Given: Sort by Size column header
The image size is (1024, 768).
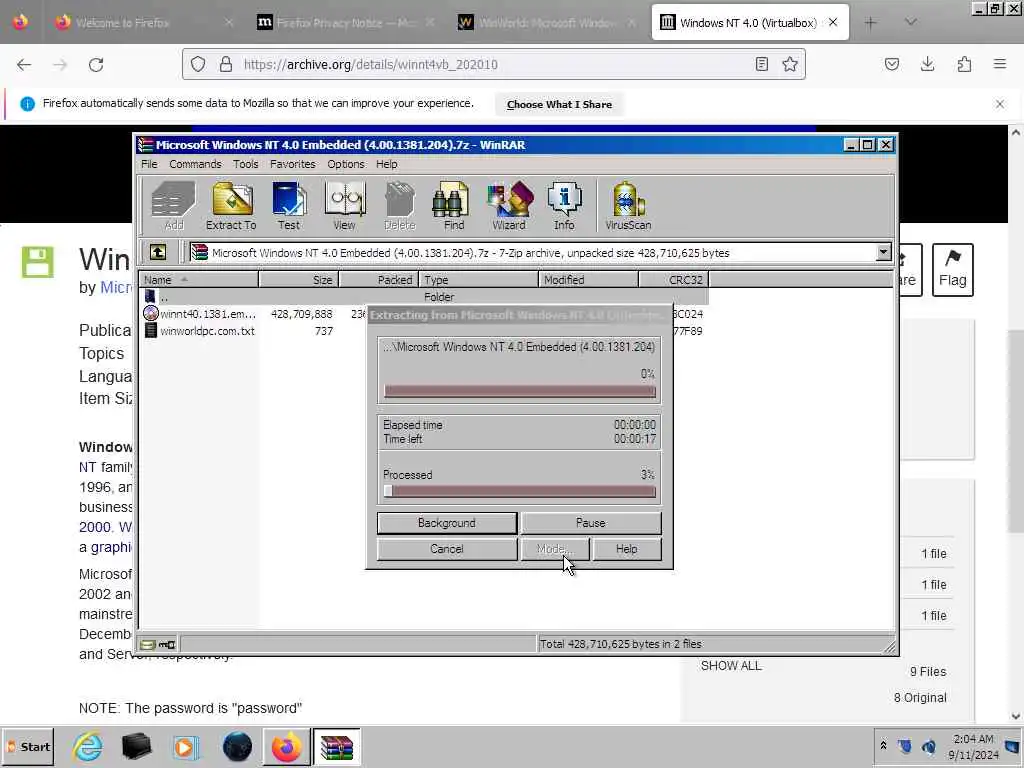Looking at the screenshot, I should tap(298, 280).
